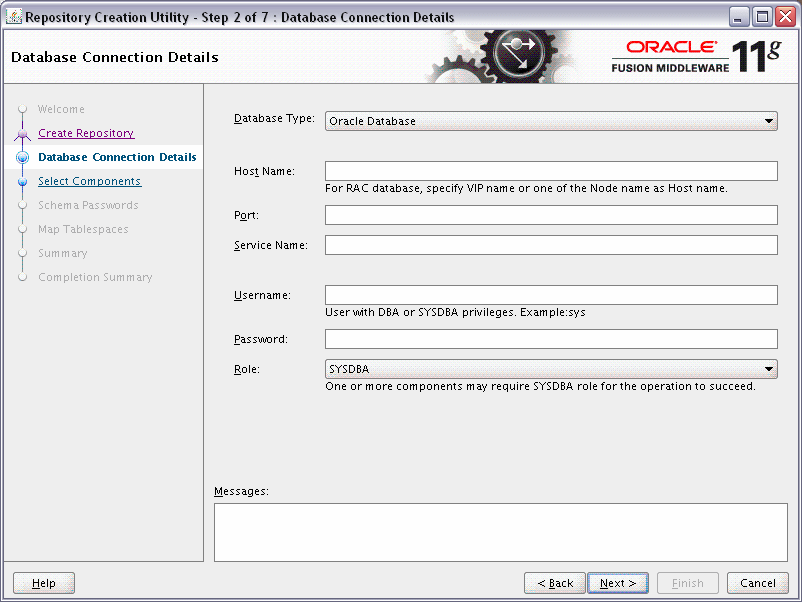The image size is (802, 602).
Task: Click the Service Name field
Action: tap(550, 244)
